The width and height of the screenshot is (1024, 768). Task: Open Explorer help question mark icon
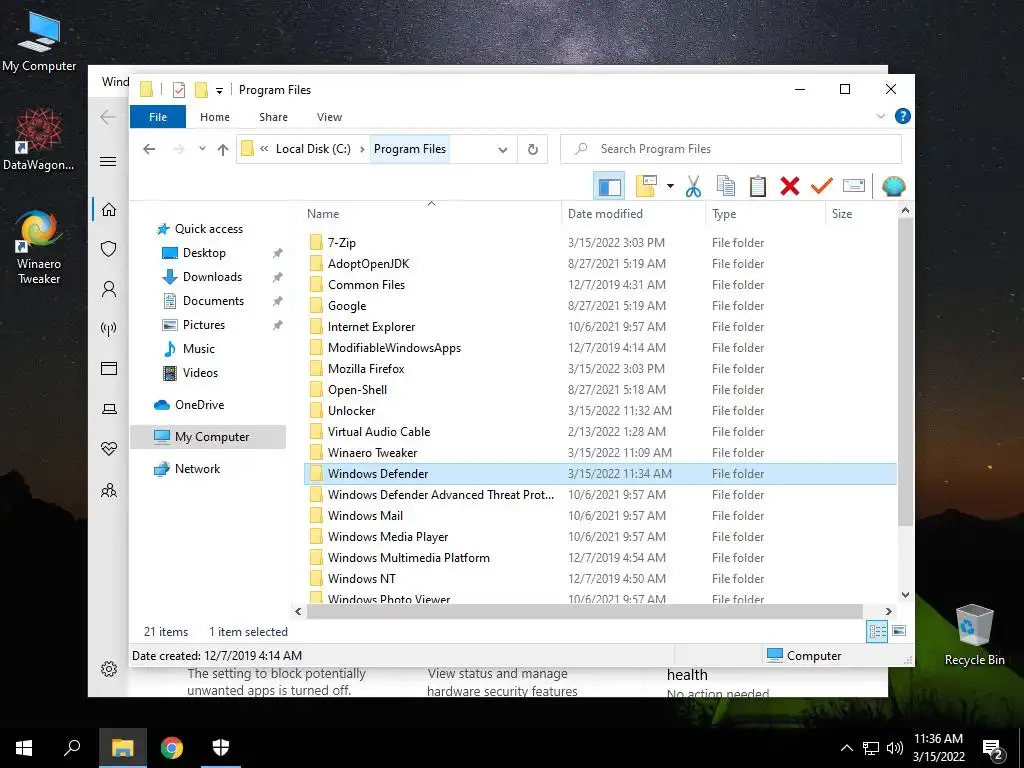[903, 116]
